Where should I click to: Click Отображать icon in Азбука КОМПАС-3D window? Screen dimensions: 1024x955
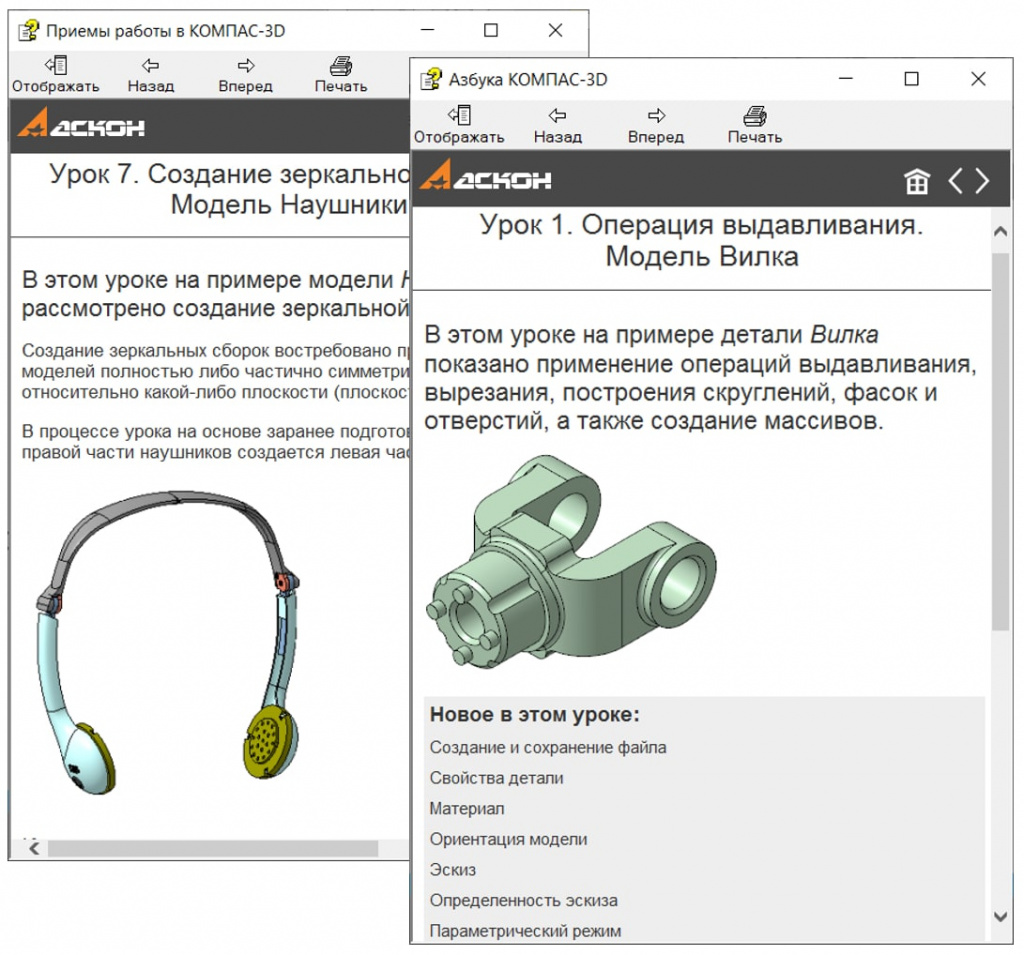[459, 116]
